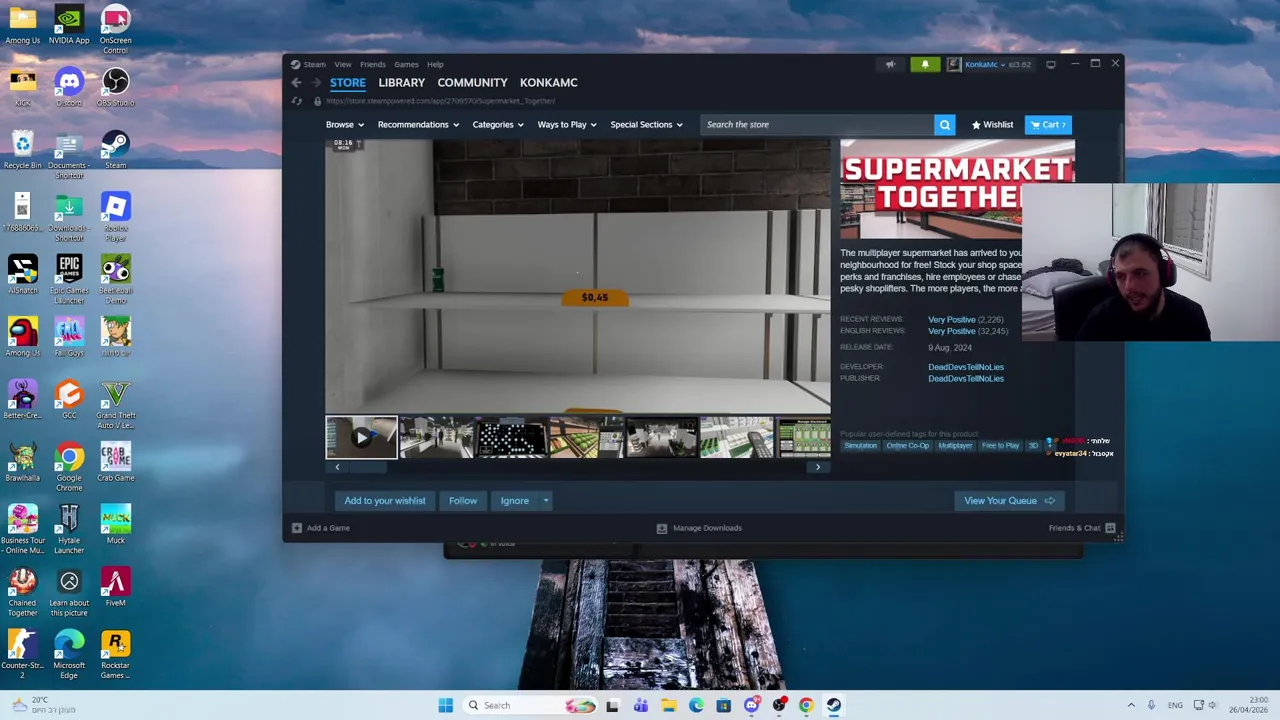Open Rockstar Games desktop shortcut

click(x=115, y=654)
